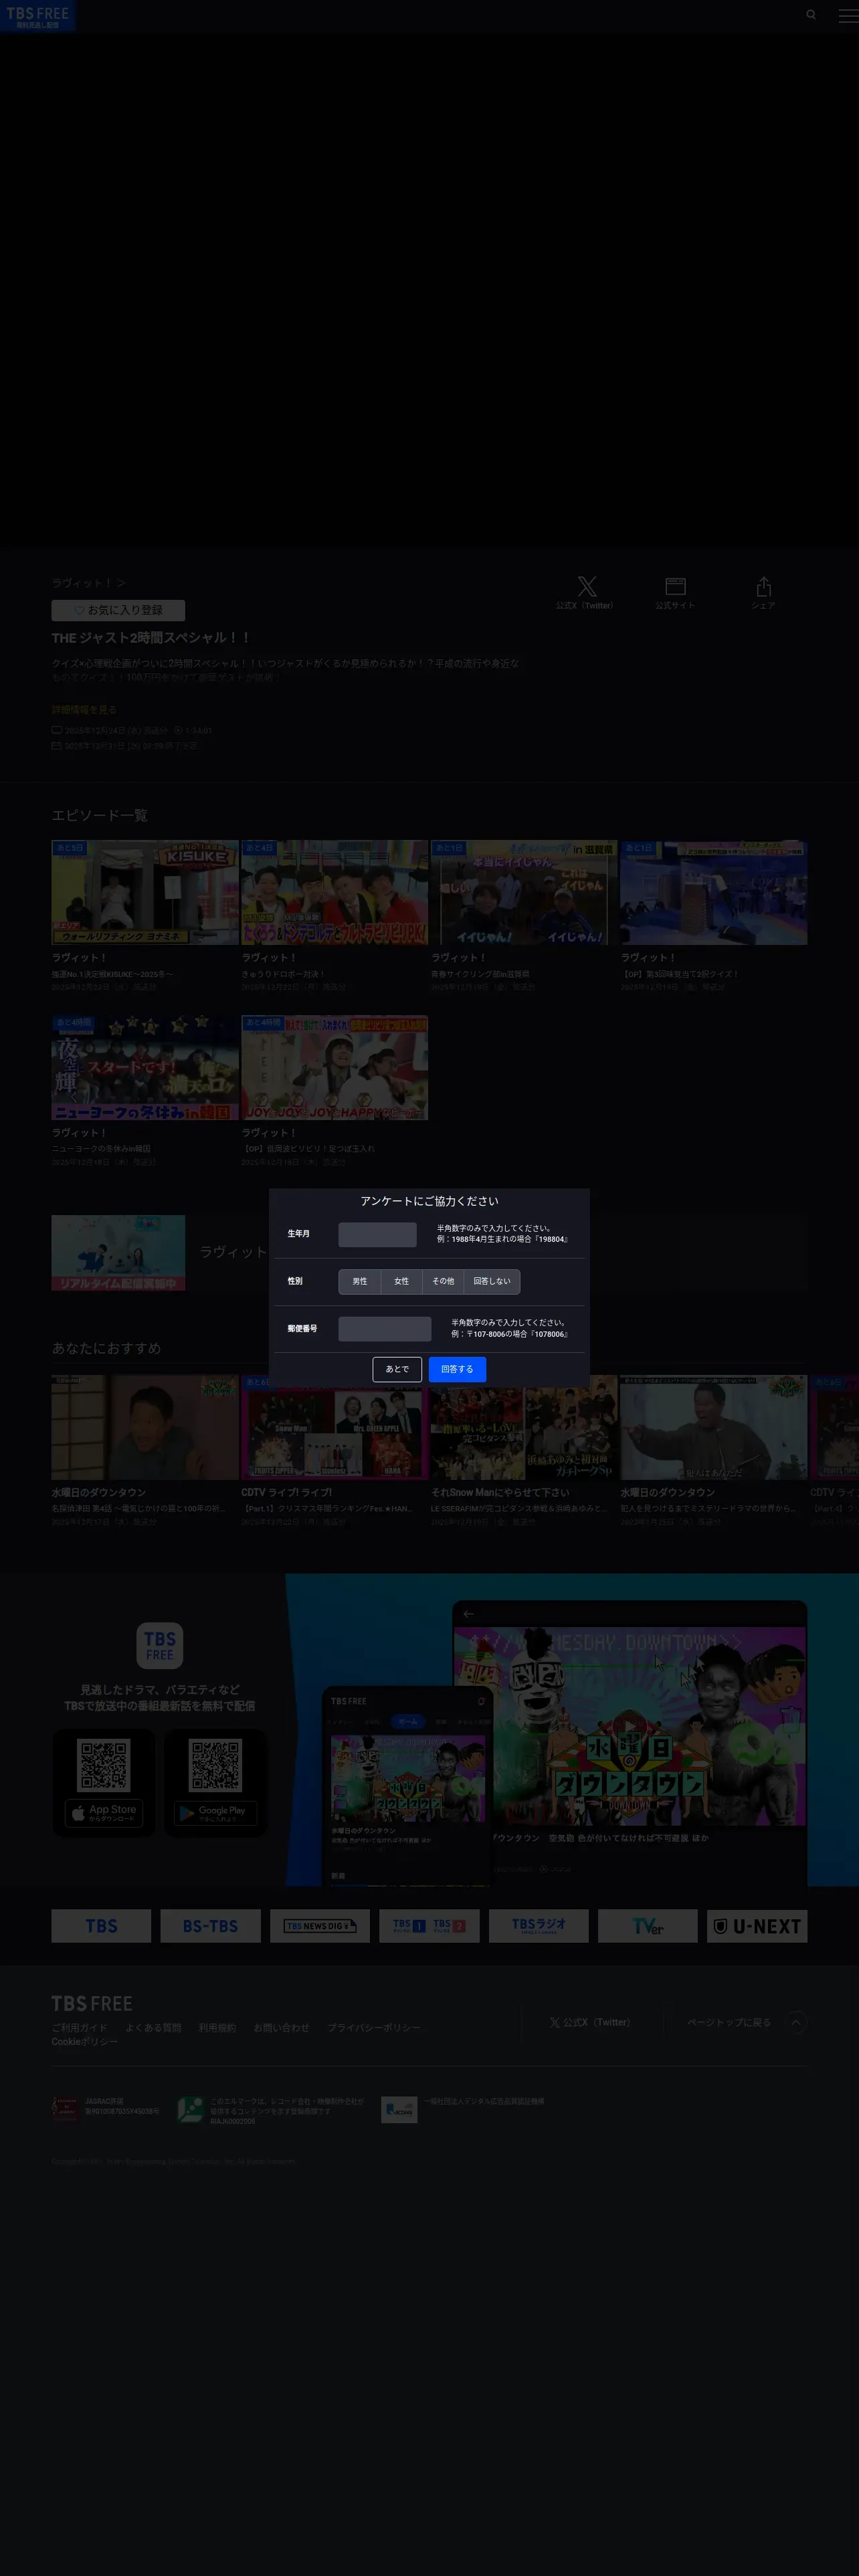Click the Google Play QR code image
The image size is (859, 2576).
click(216, 1766)
